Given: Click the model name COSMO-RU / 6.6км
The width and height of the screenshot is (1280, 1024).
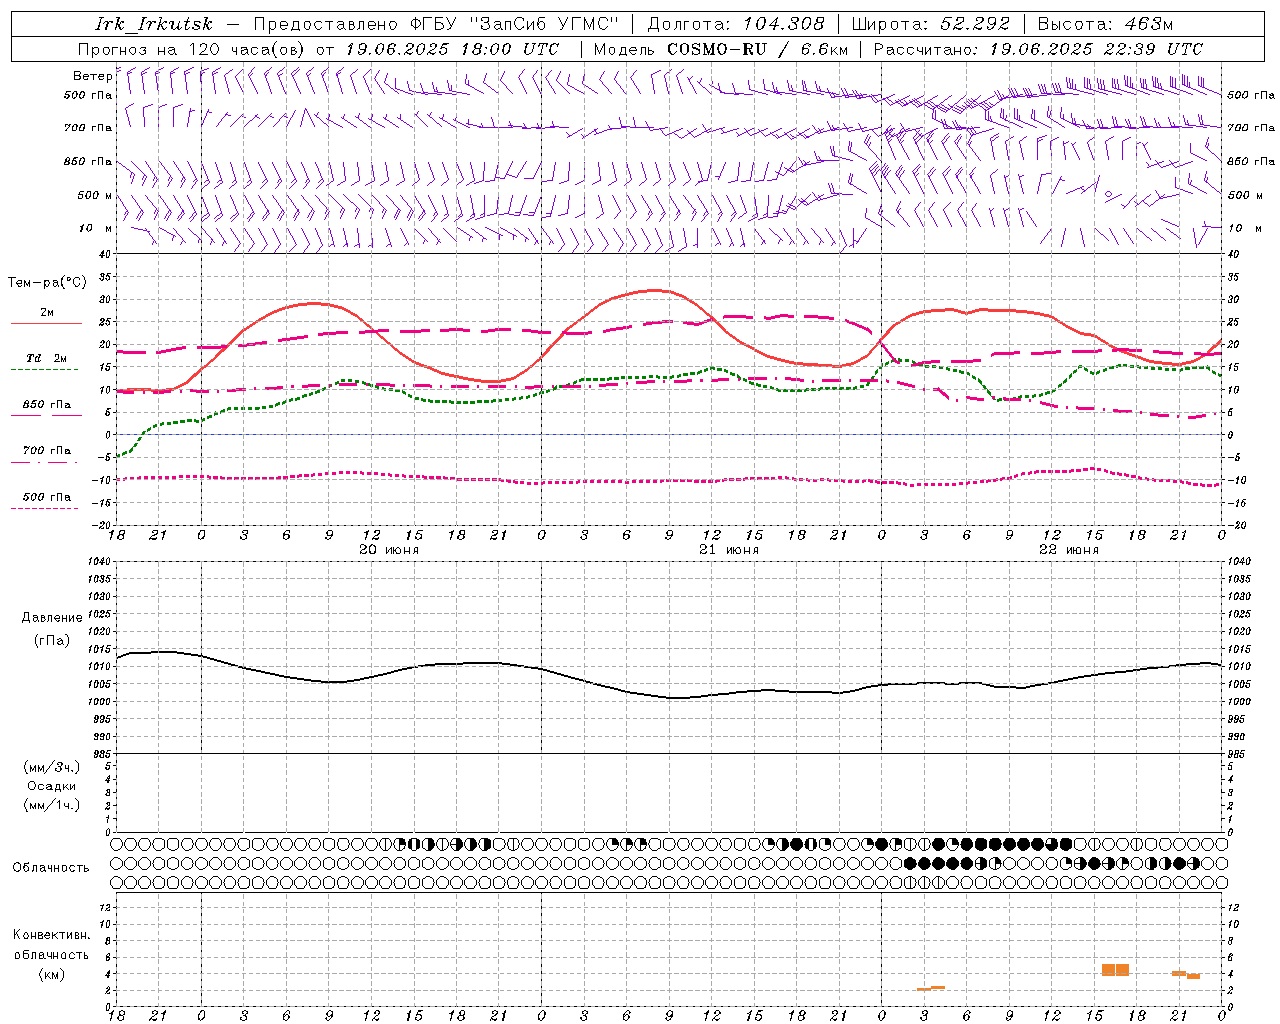Looking at the screenshot, I should [x=757, y=49].
